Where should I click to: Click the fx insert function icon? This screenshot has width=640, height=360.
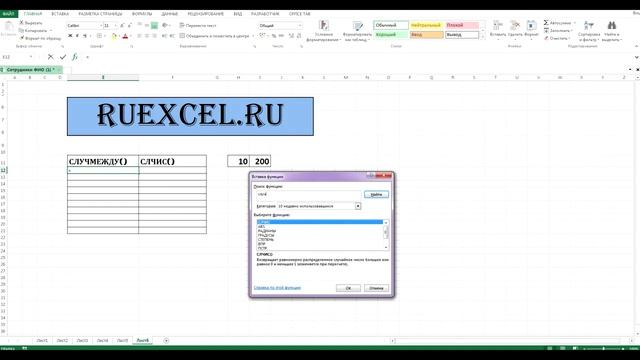75,57
